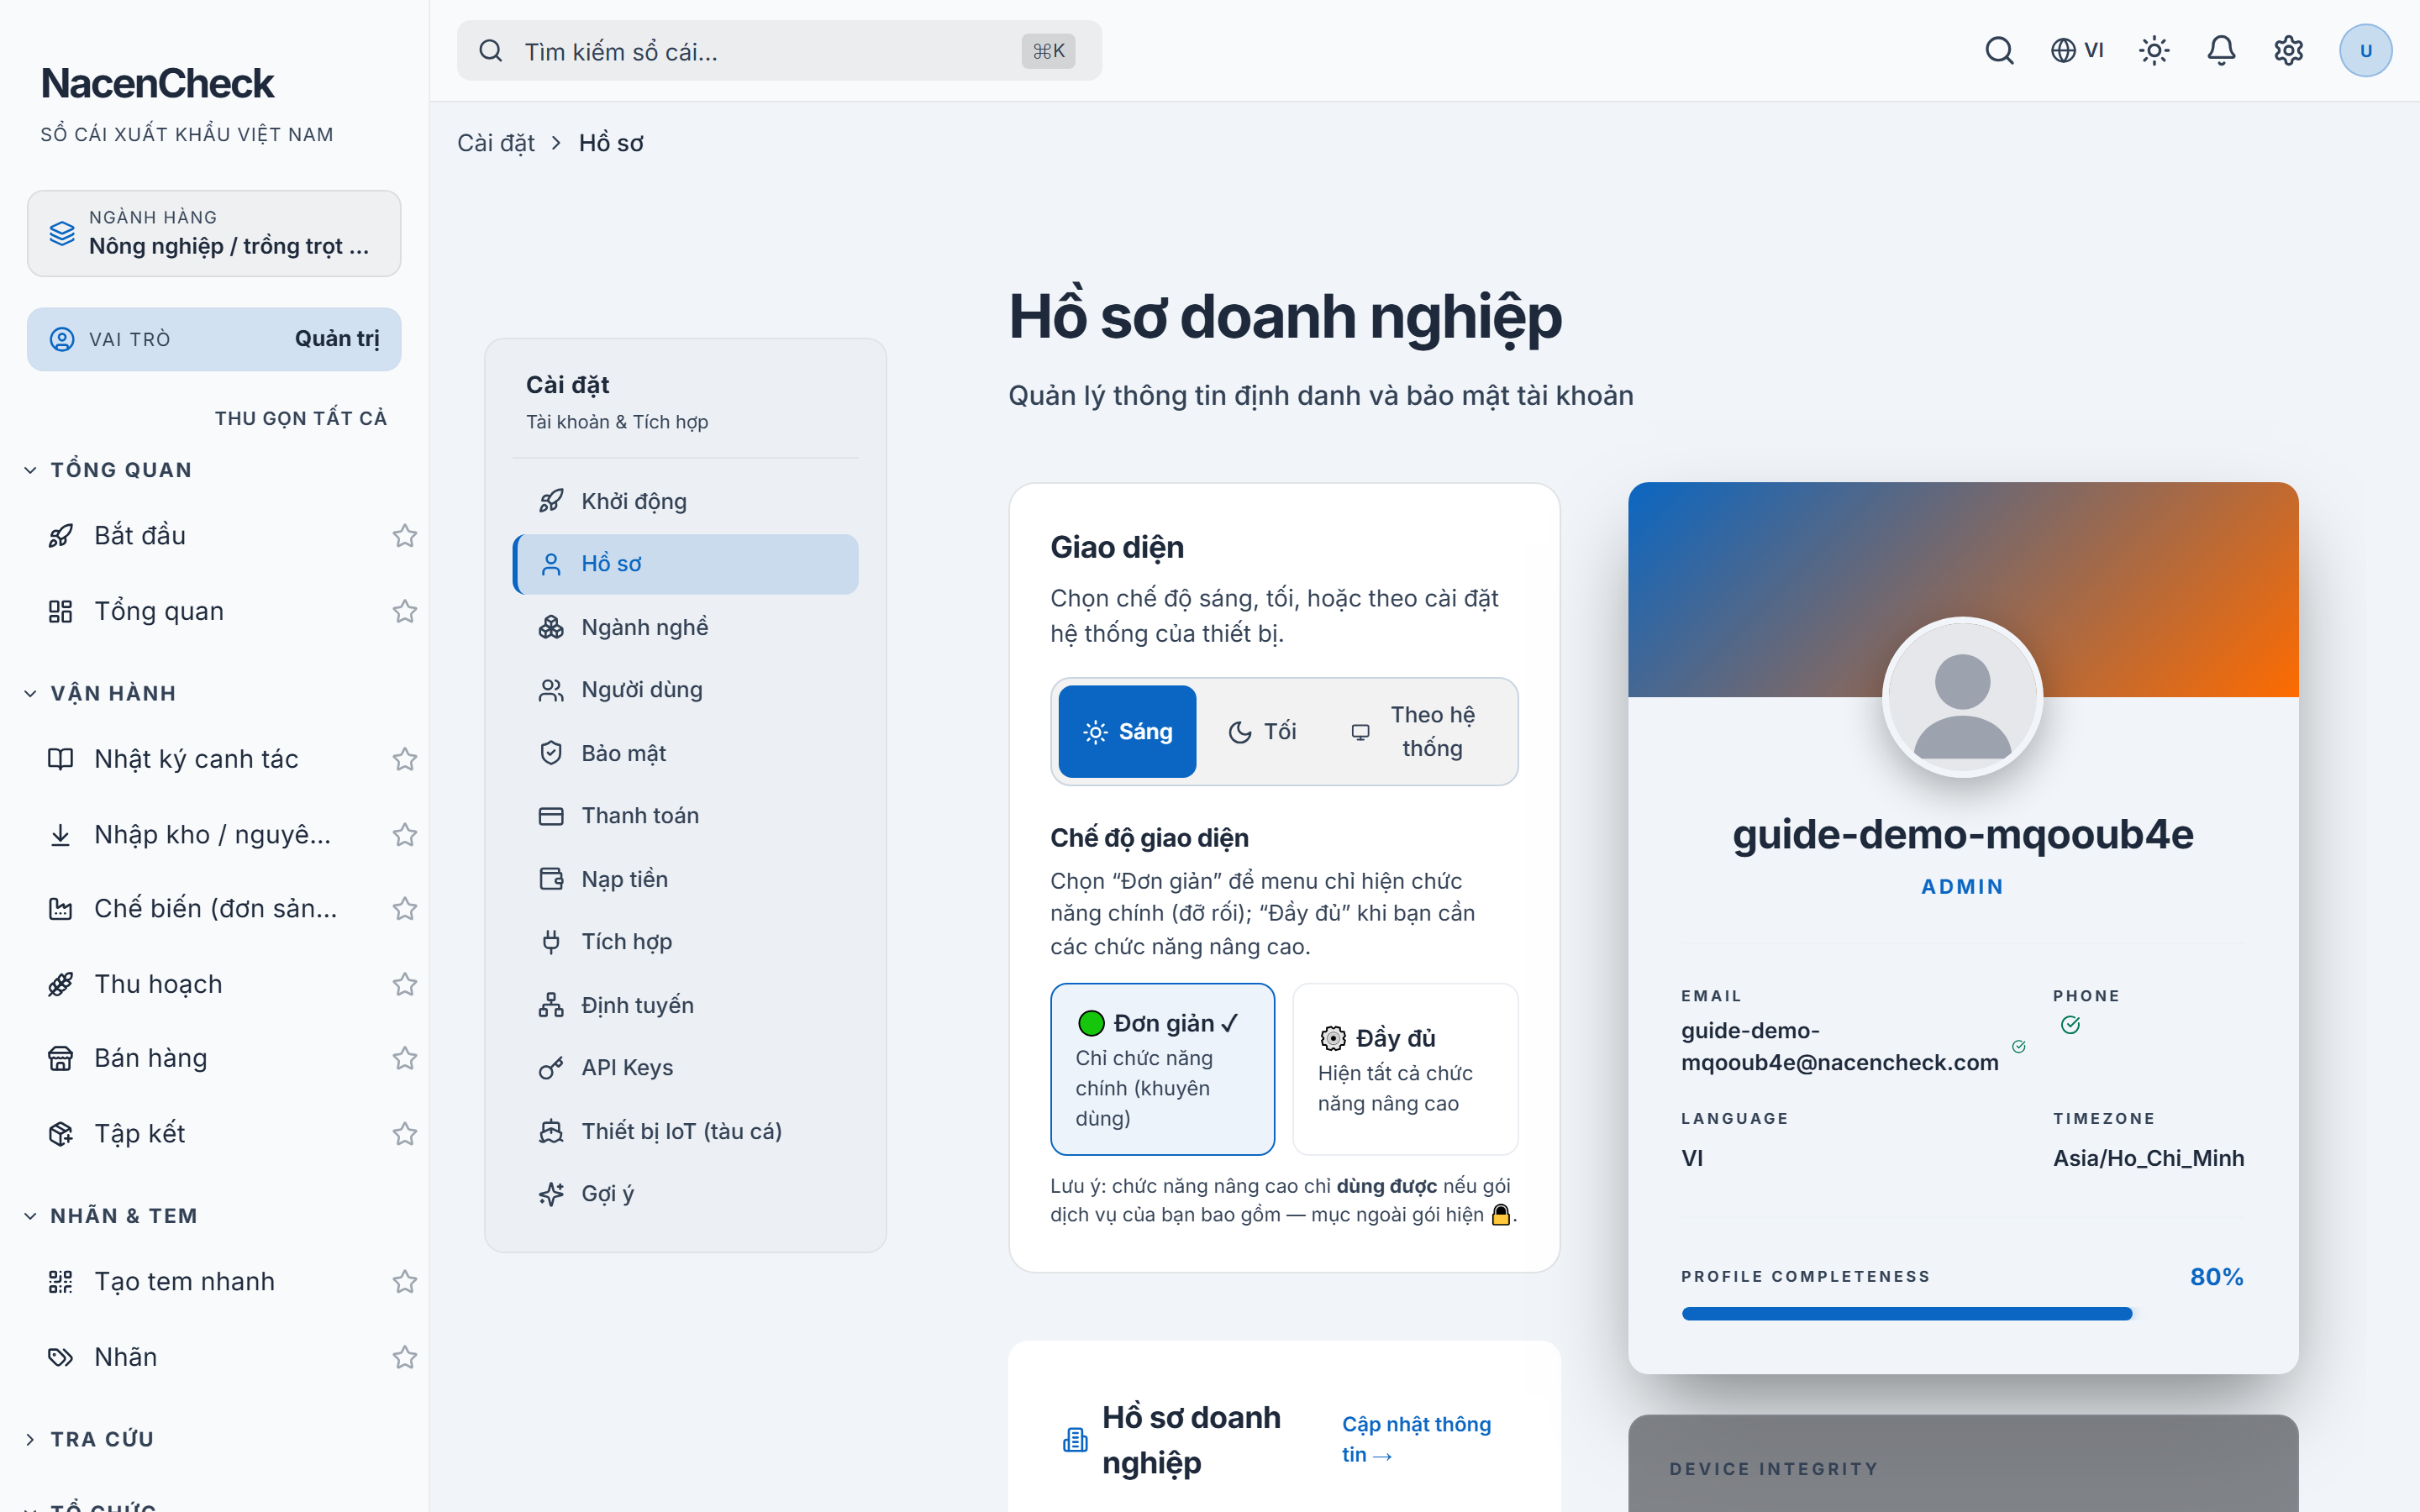Select the Tối dark theme option
2420x1512 pixels.
pos(1262,731)
